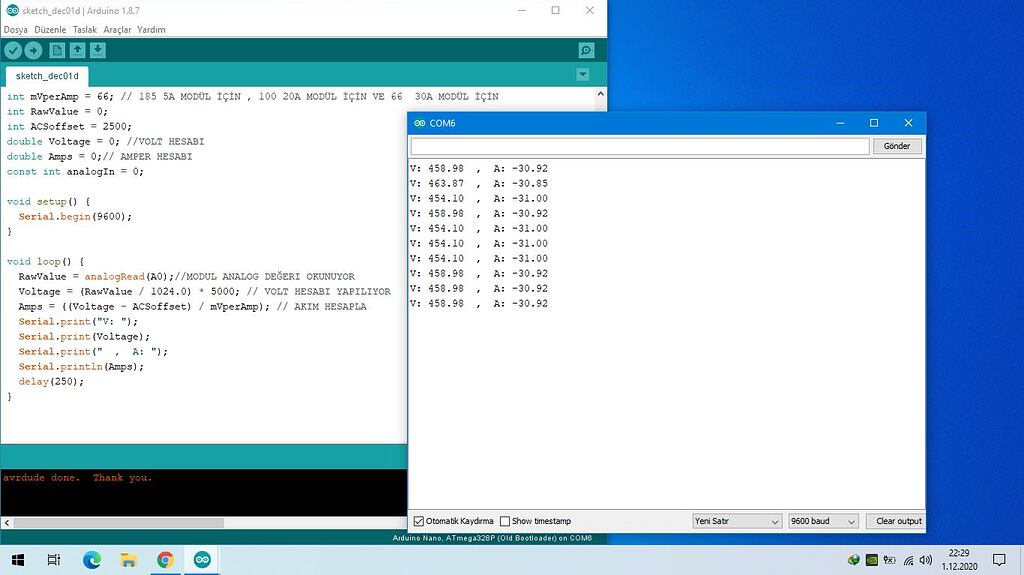Image resolution: width=1024 pixels, height=575 pixels.
Task: Open the Windows Start menu
Action: [18, 560]
